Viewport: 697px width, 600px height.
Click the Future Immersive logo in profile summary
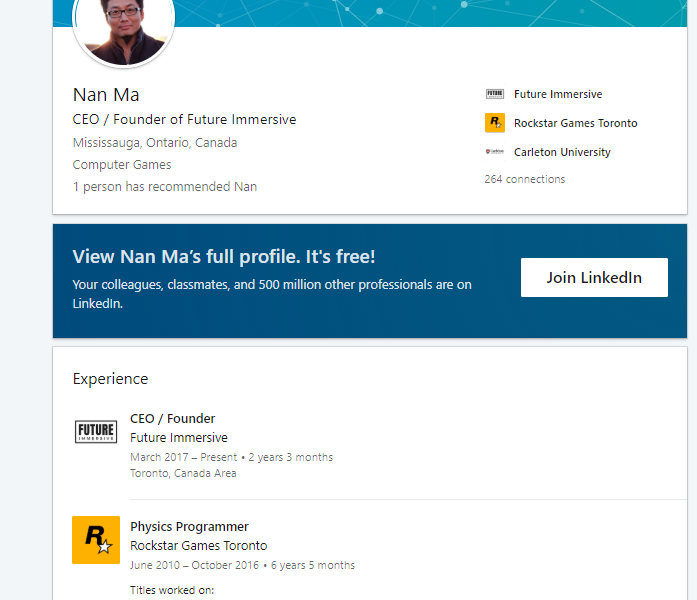[x=495, y=94]
